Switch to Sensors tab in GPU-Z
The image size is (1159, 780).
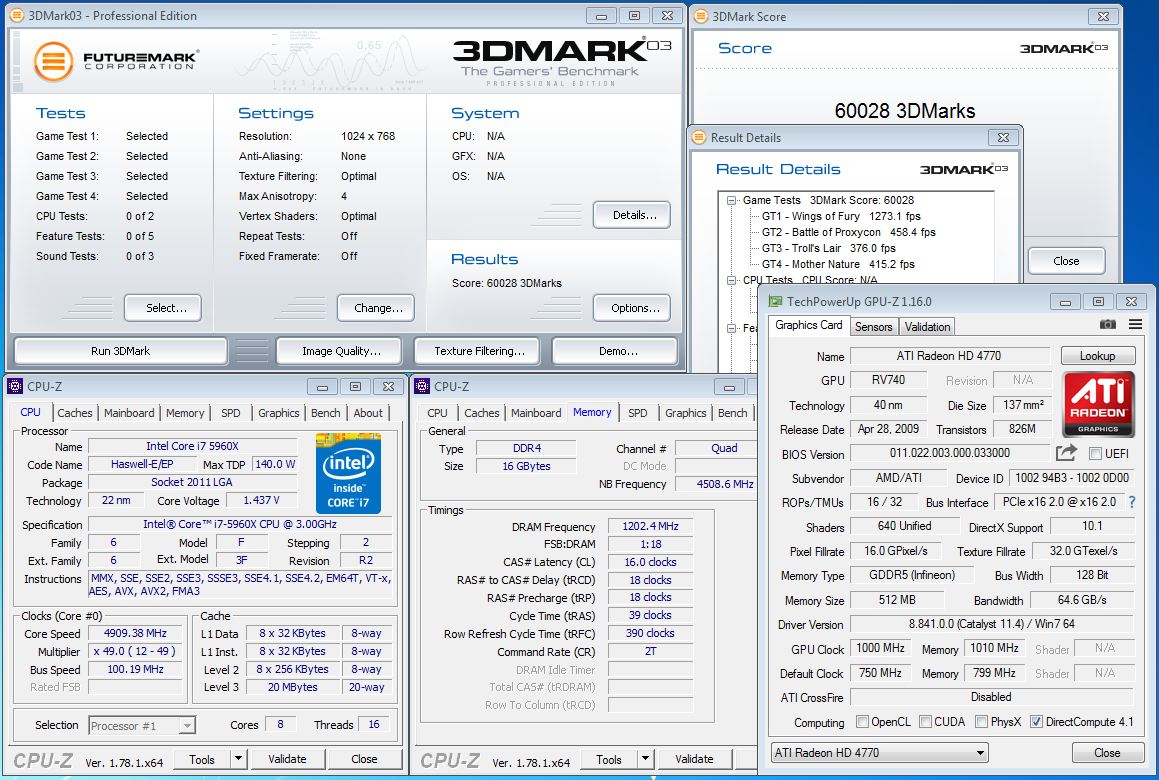874,327
